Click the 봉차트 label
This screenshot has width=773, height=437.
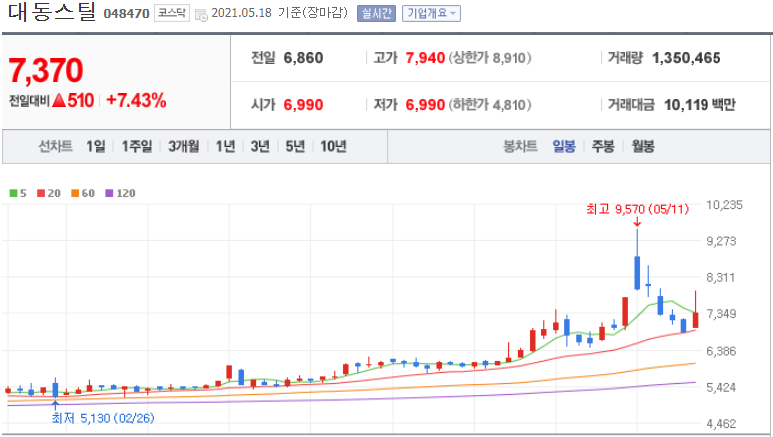pos(520,146)
